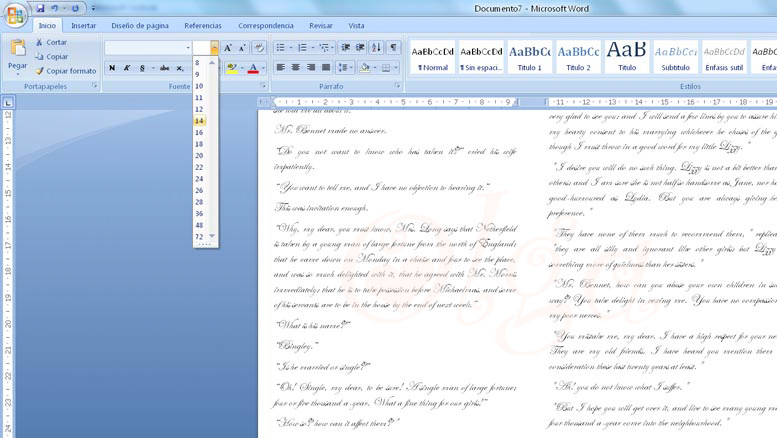This screenshot has height=438, width=777.
Task: Toggle strikethrough (abc) formatting
Action: pos(165,68)
